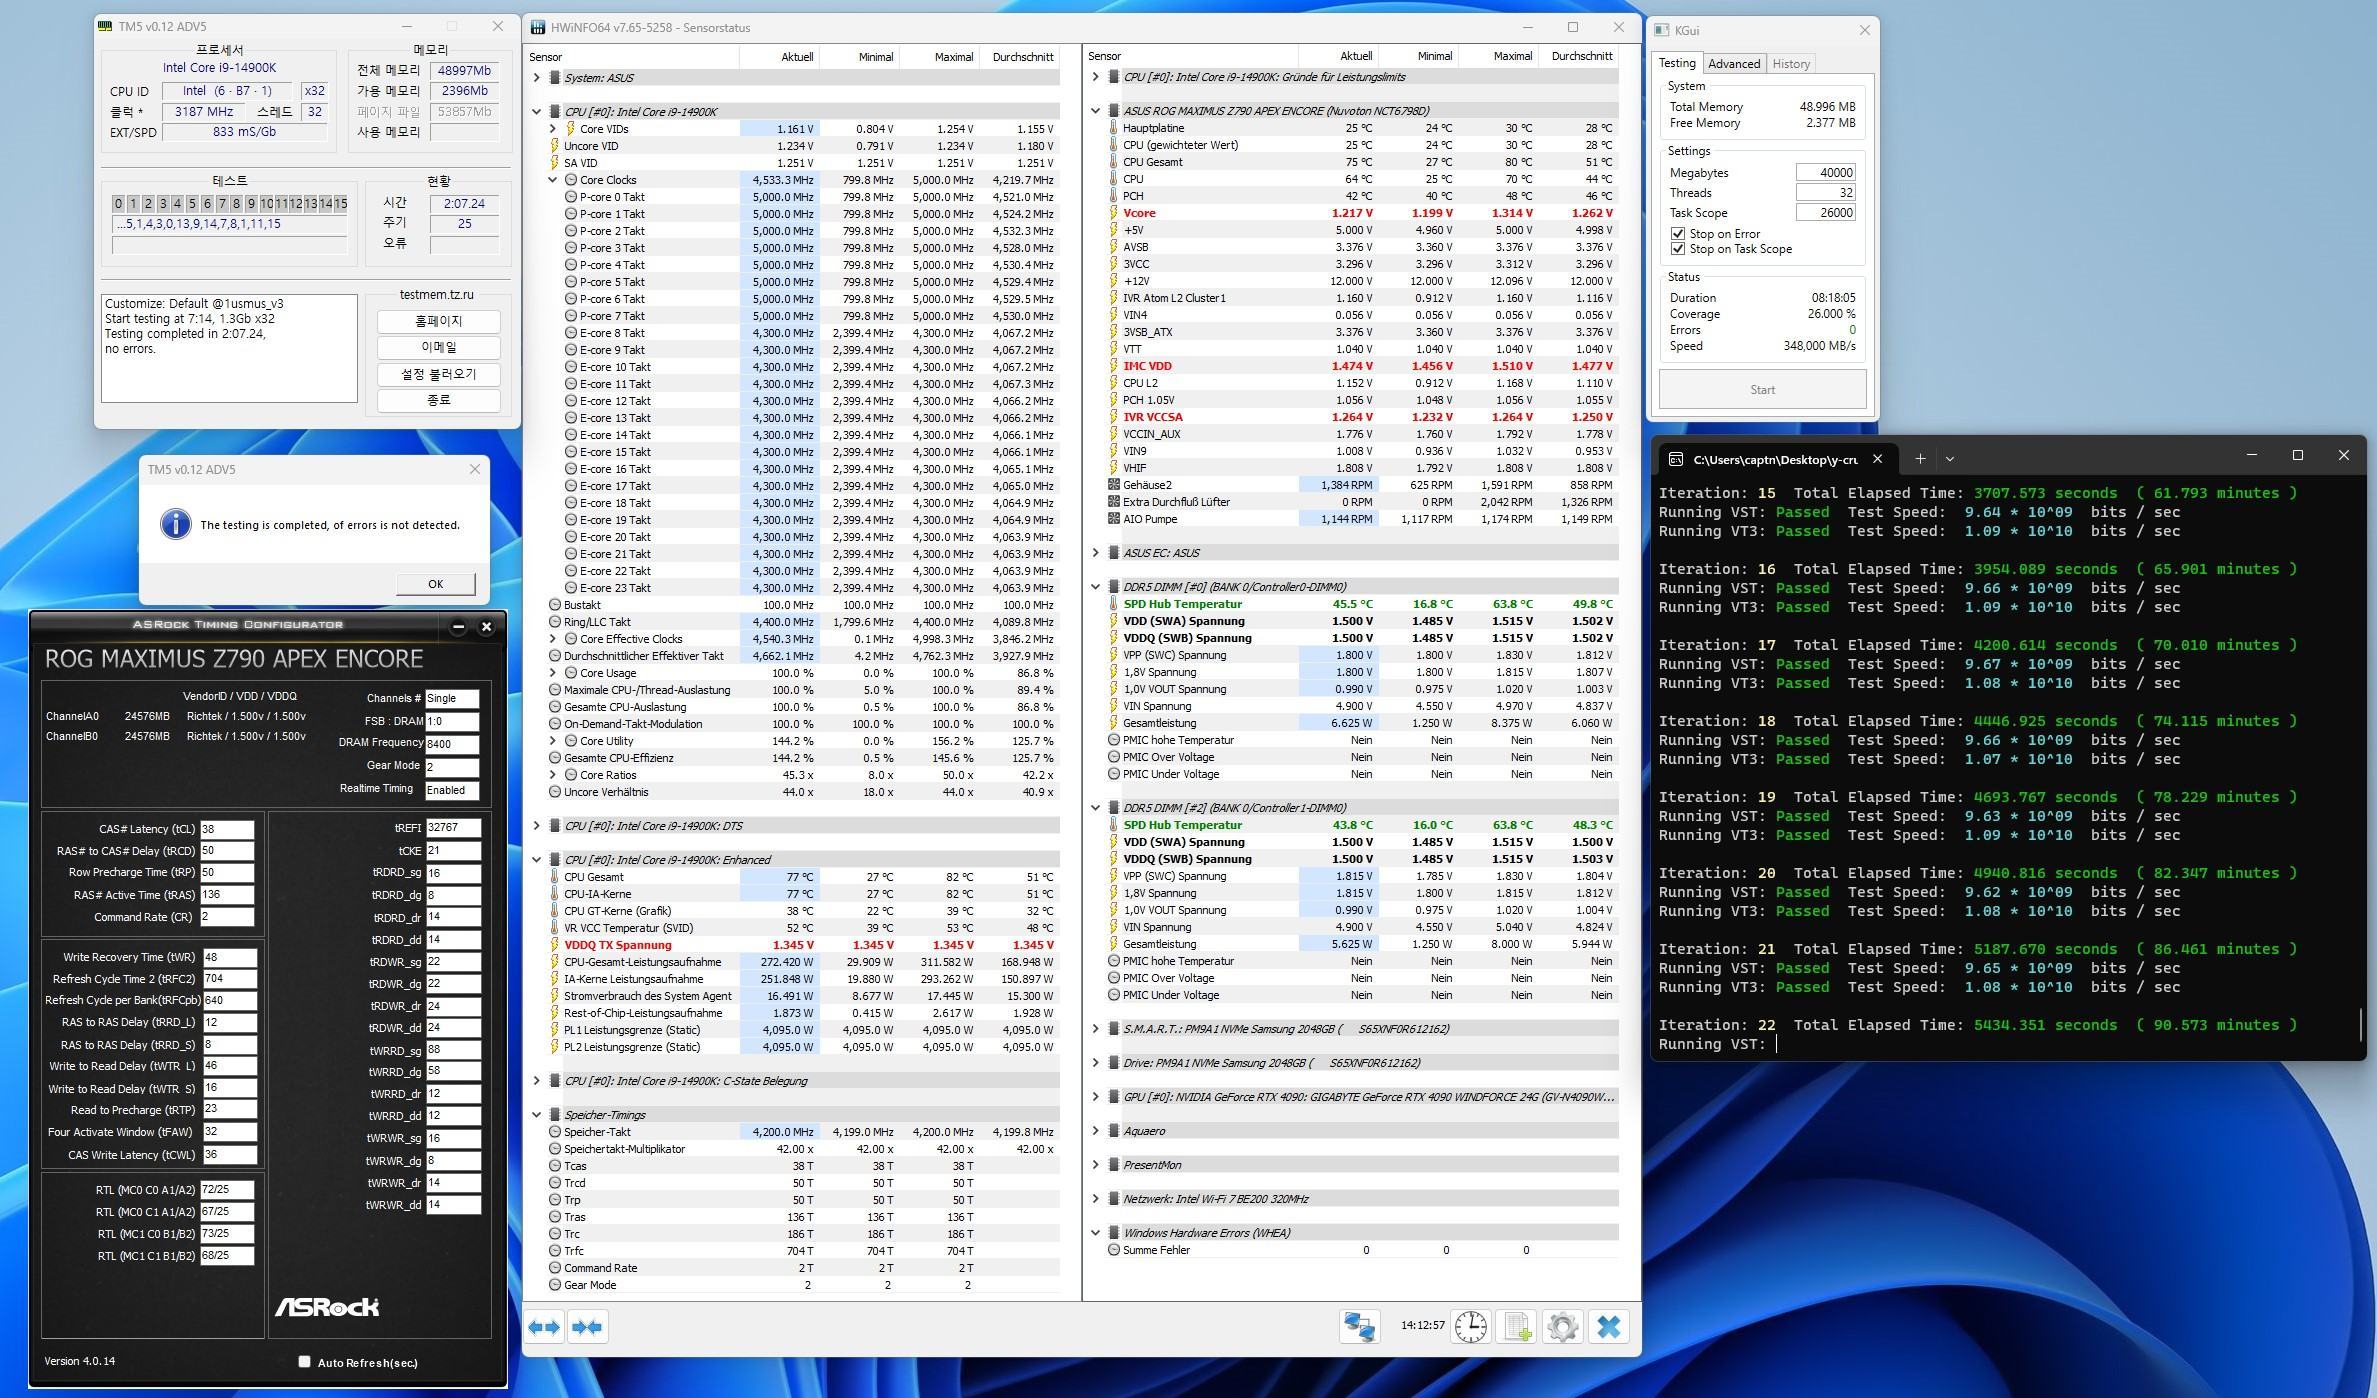Viewport: 2377px width, 1398px height.
Task: Open new terminal tab with plus icon
Action: pyautogui.click(x=1920, y=459)
